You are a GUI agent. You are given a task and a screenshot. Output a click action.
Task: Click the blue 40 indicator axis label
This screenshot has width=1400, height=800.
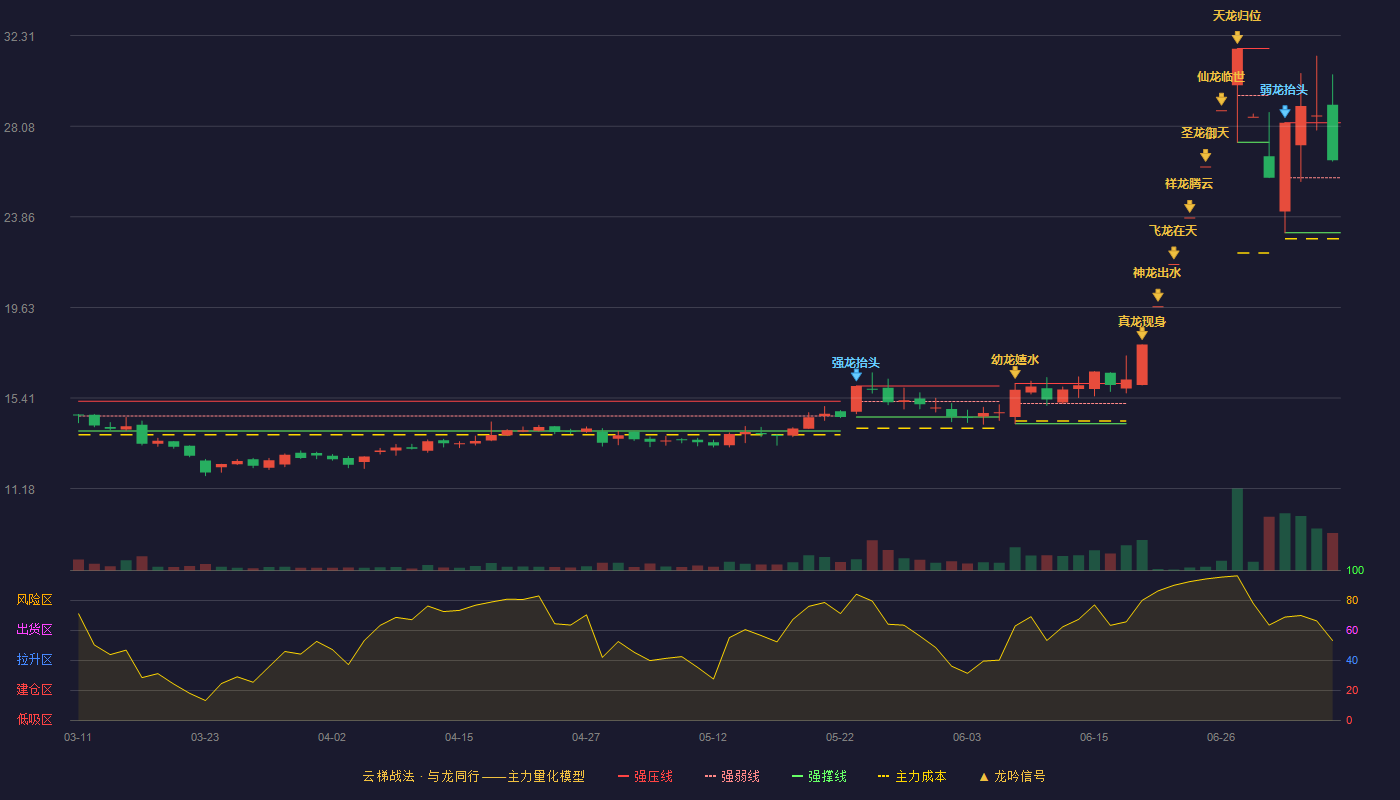coord(1352,660)
